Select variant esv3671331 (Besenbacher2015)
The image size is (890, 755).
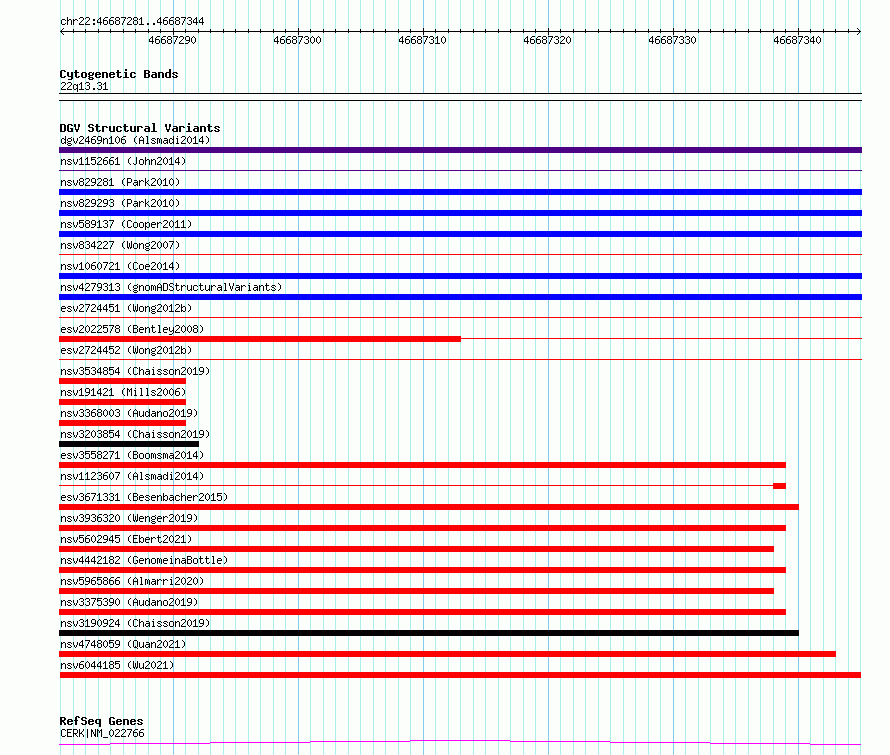(144, 497)
